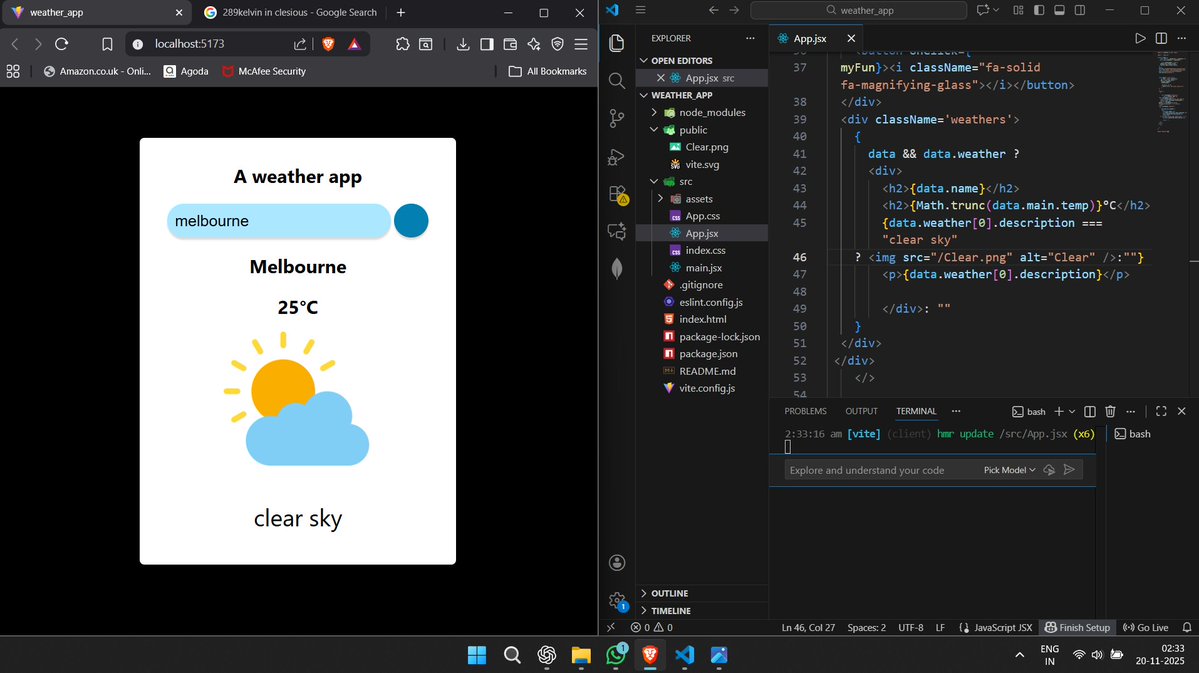Open the Agoda bookmark
The height and width of the screenshot is (673, 1199).
186,71
